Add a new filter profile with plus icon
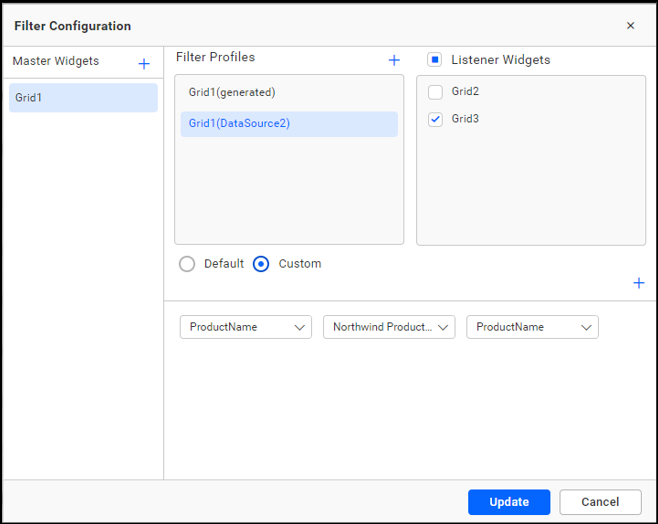 pos(394,60)
